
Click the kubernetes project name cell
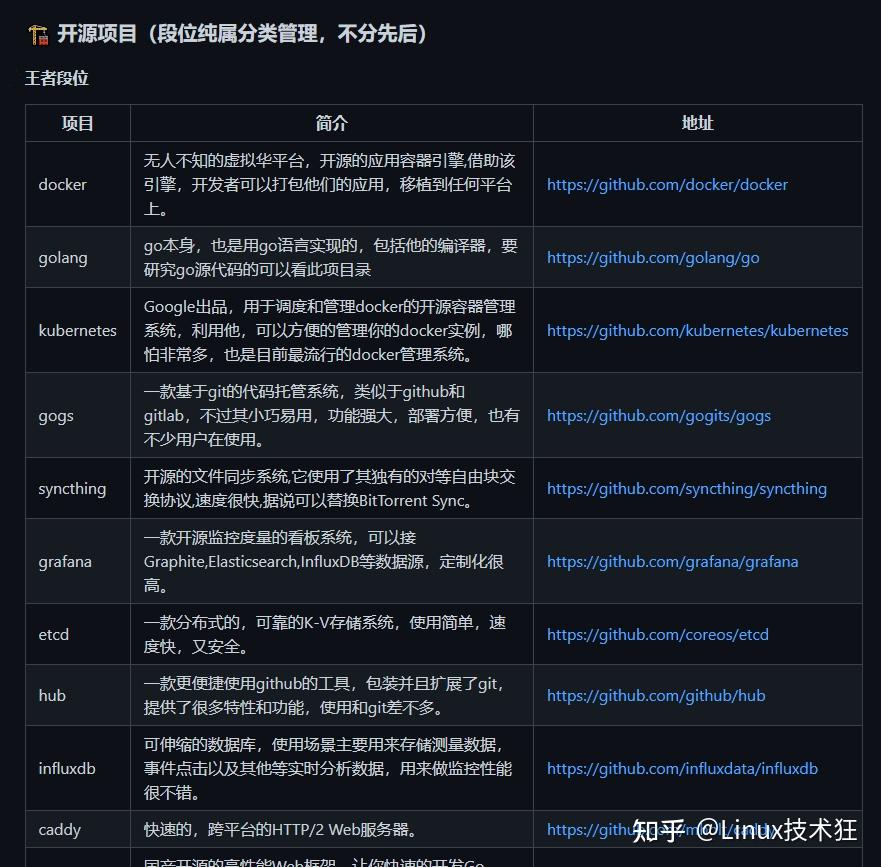click(x=77, y=330)
